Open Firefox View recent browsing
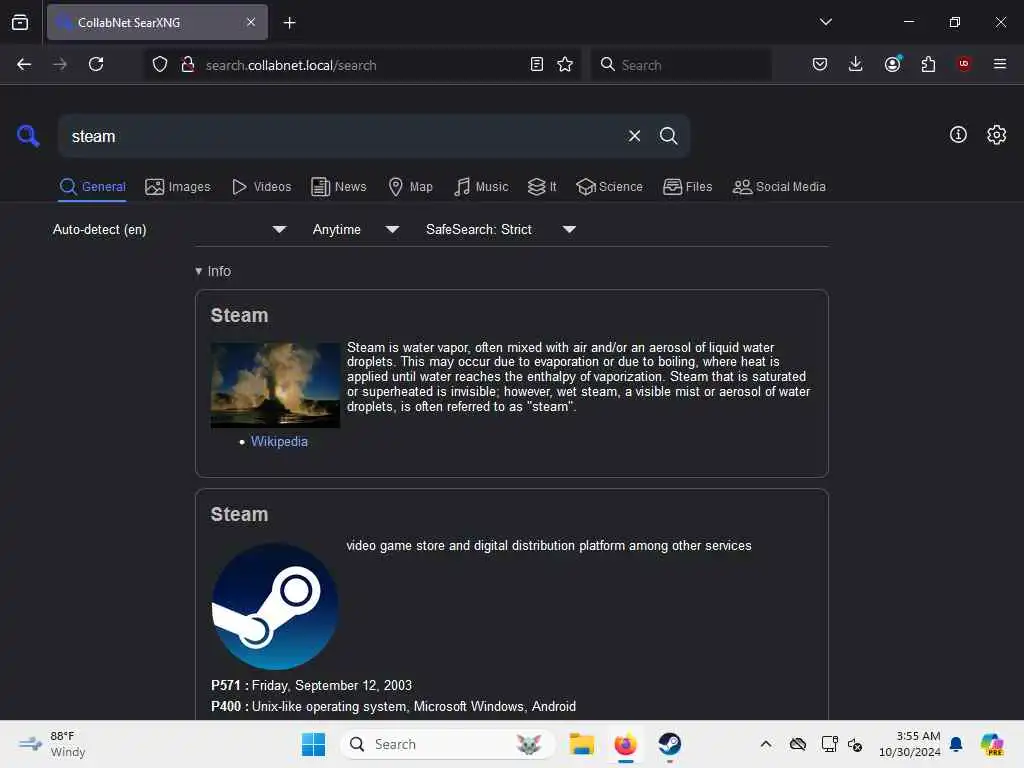The image size is (1024, 768). [x=20, y=22]
